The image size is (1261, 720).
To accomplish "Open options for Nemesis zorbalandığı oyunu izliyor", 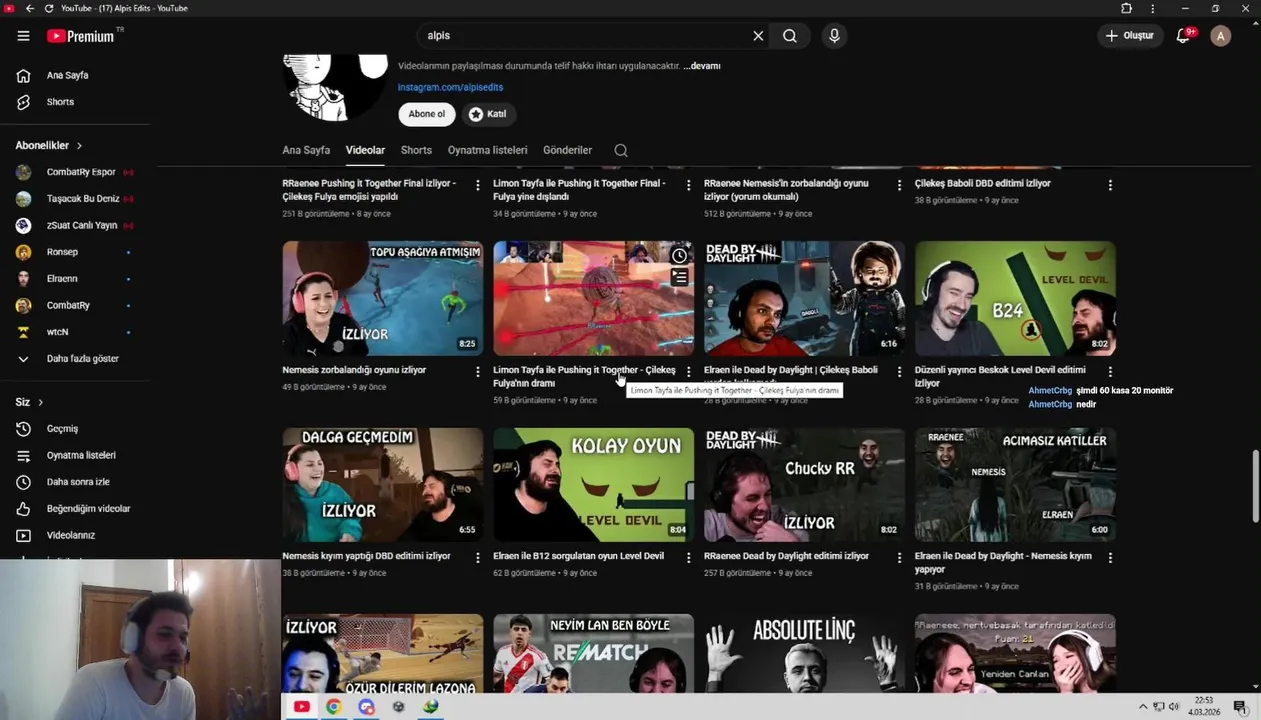I will coord(477,371).
